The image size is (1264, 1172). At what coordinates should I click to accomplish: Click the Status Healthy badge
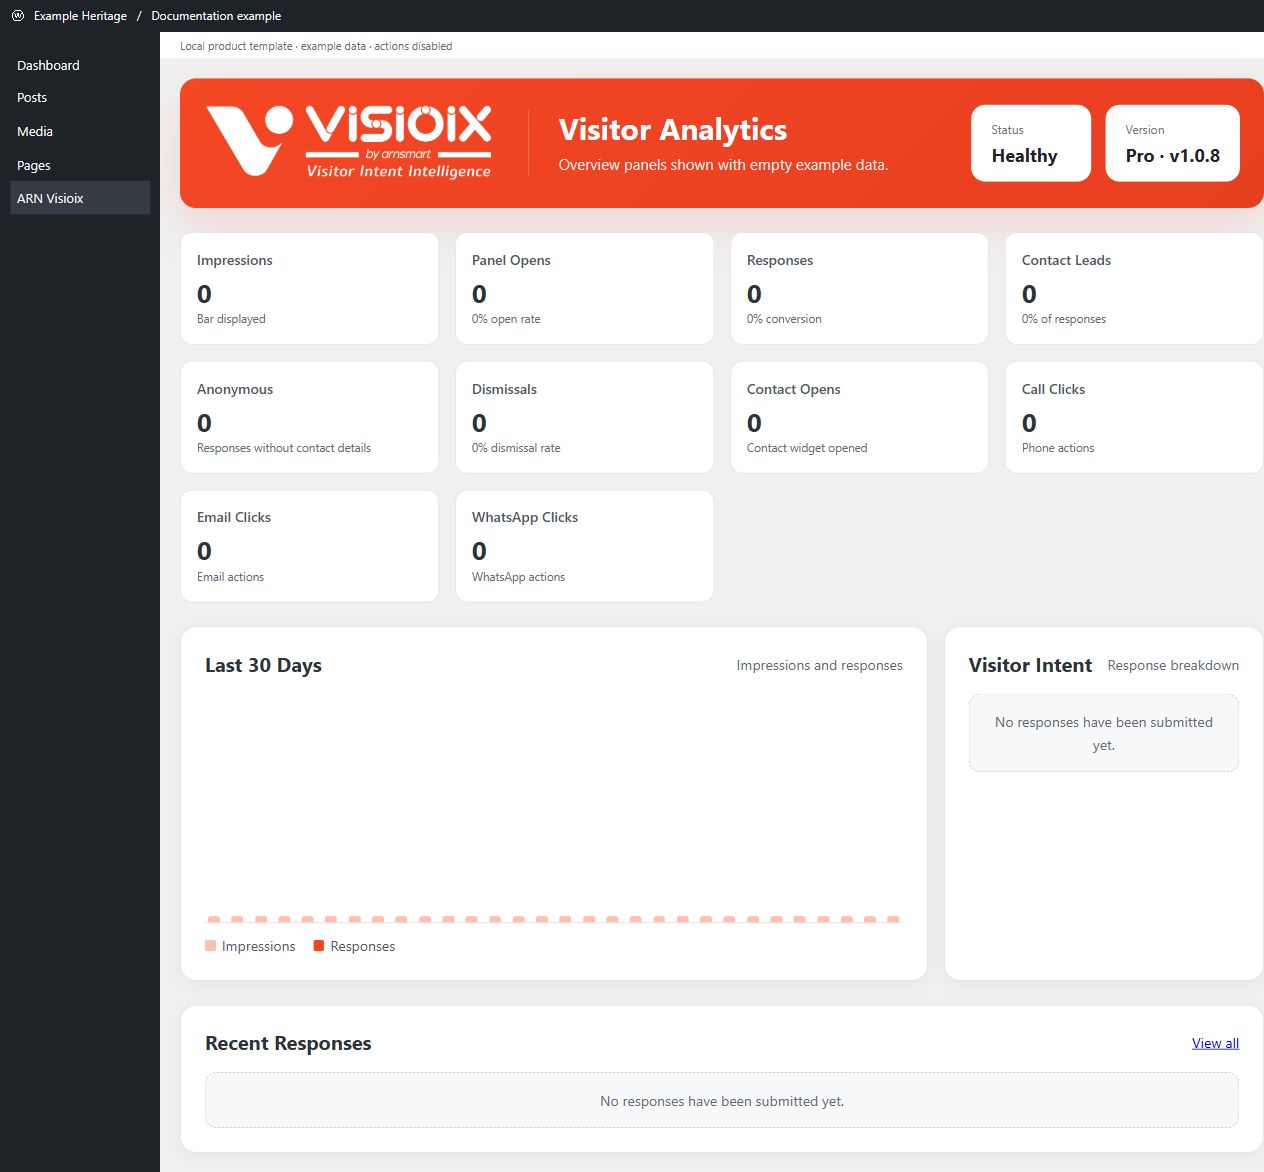(x=1031, y=143)
